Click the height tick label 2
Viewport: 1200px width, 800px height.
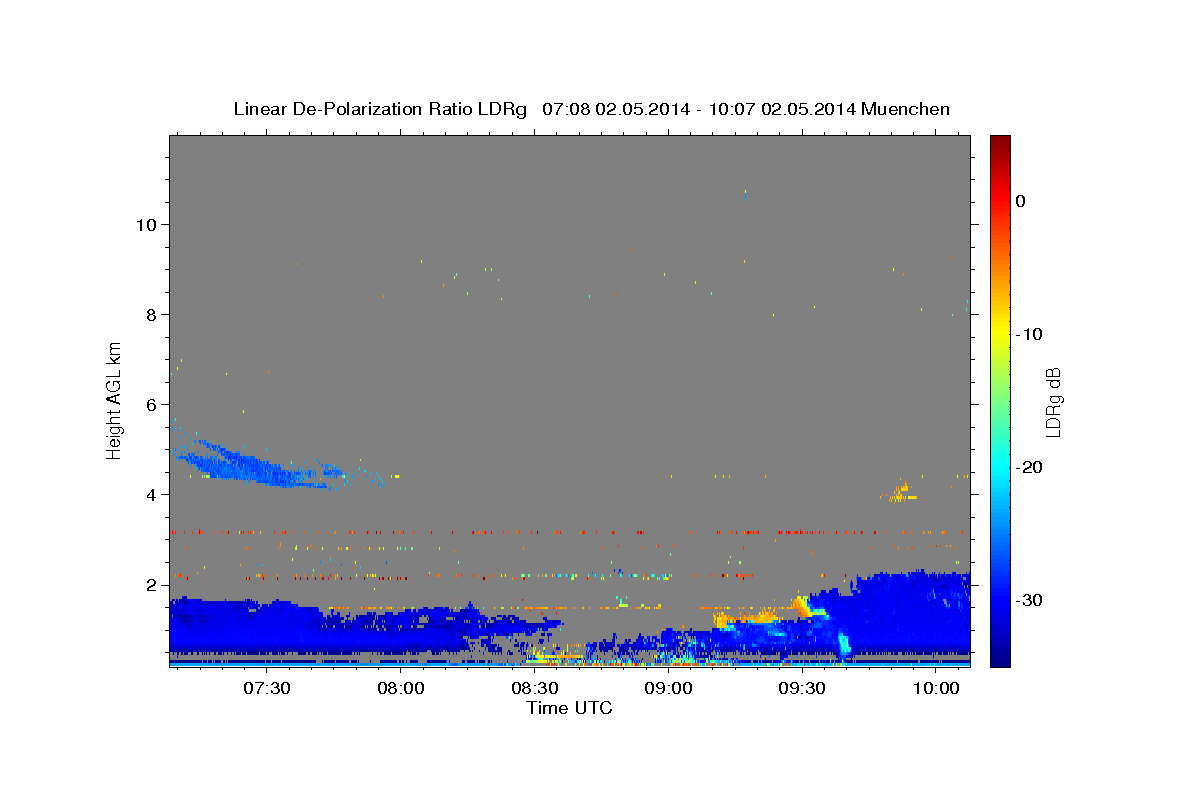152,584
